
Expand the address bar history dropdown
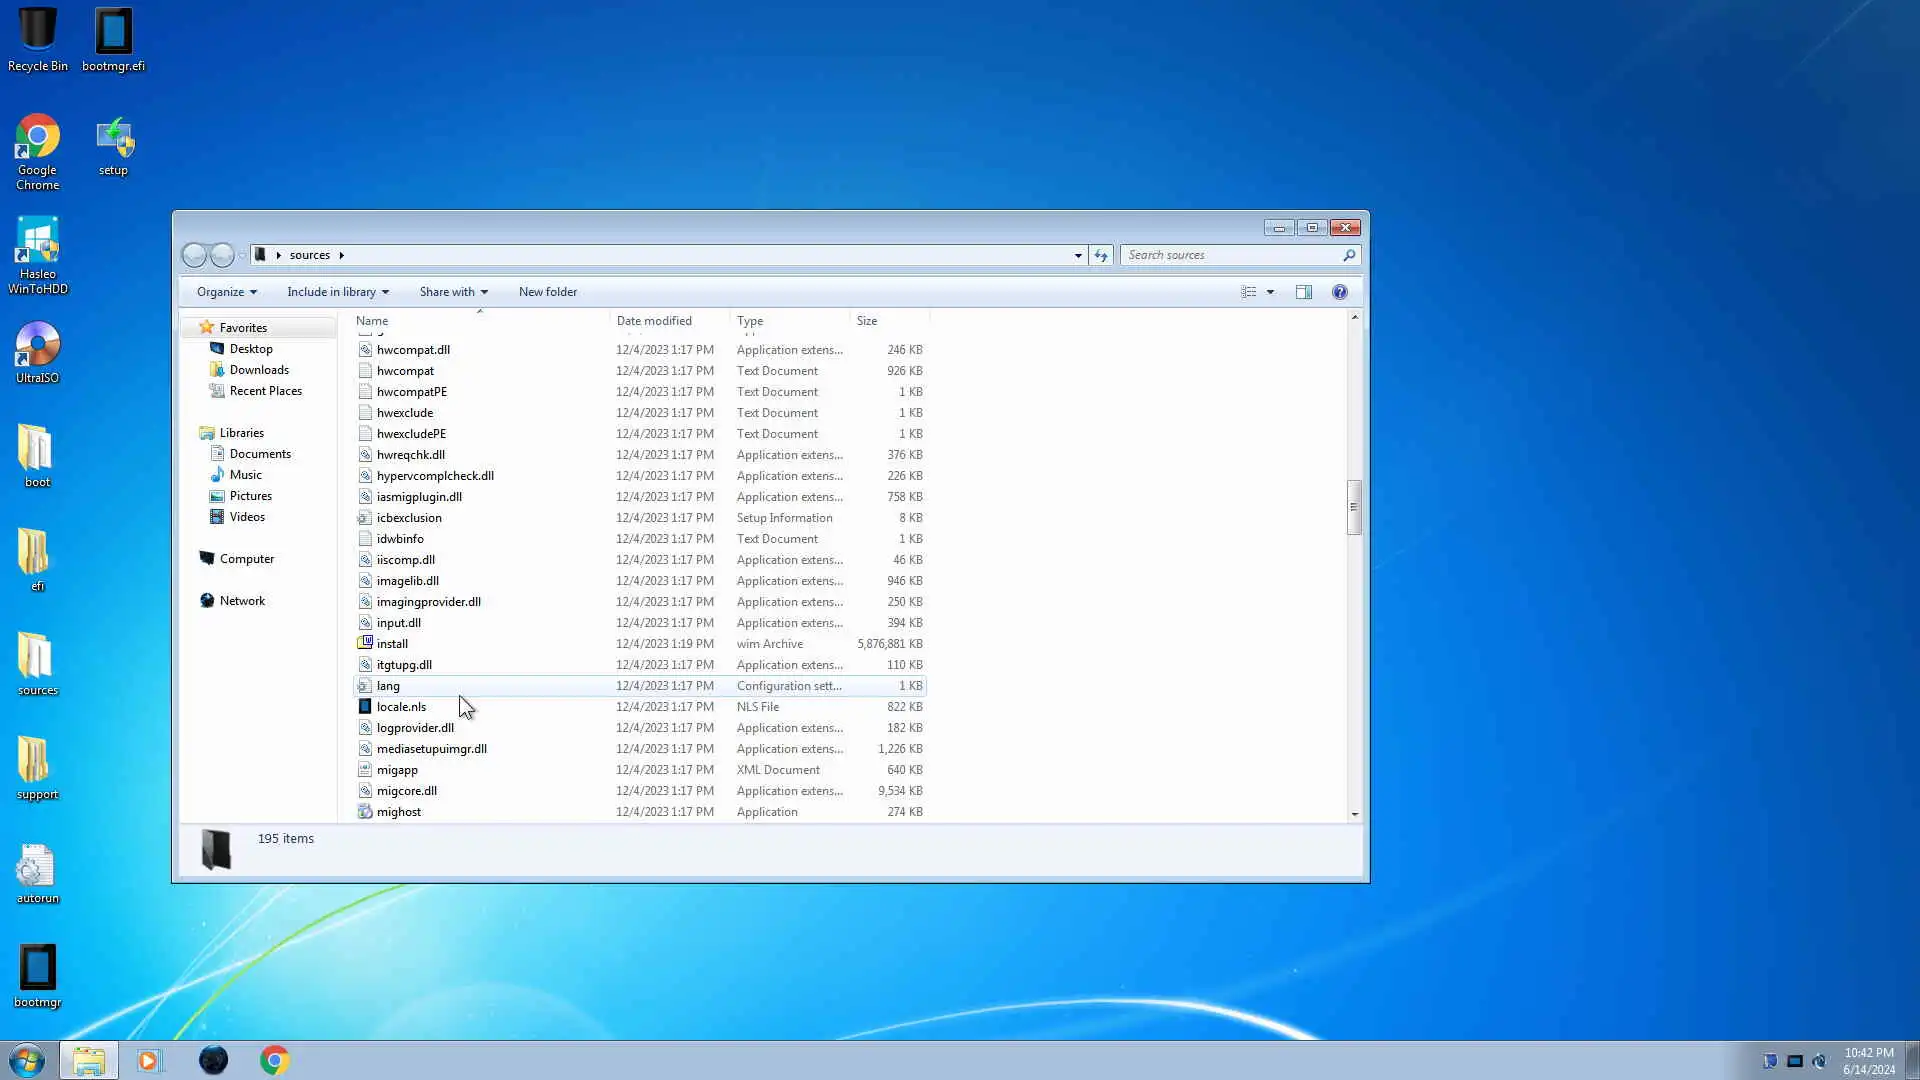[1078, 255]
